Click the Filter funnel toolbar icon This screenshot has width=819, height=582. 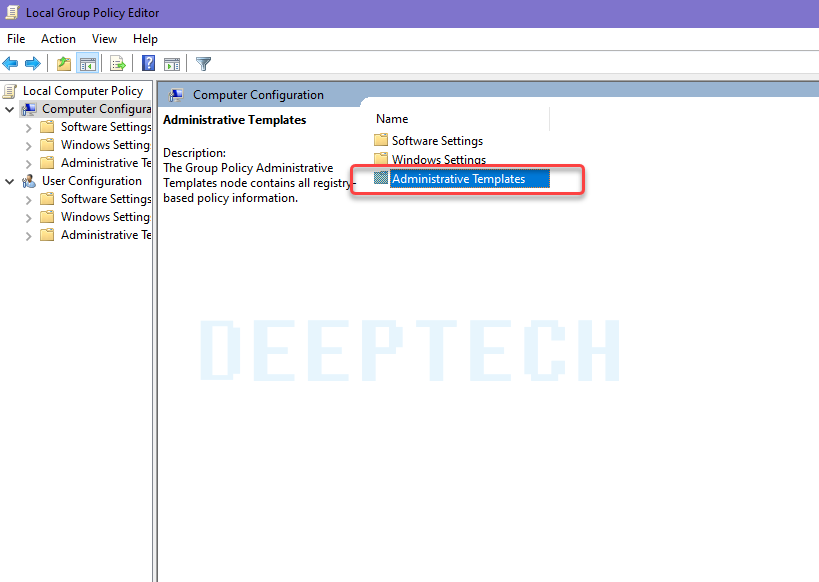pyautogui.click(x=203, y=64)
